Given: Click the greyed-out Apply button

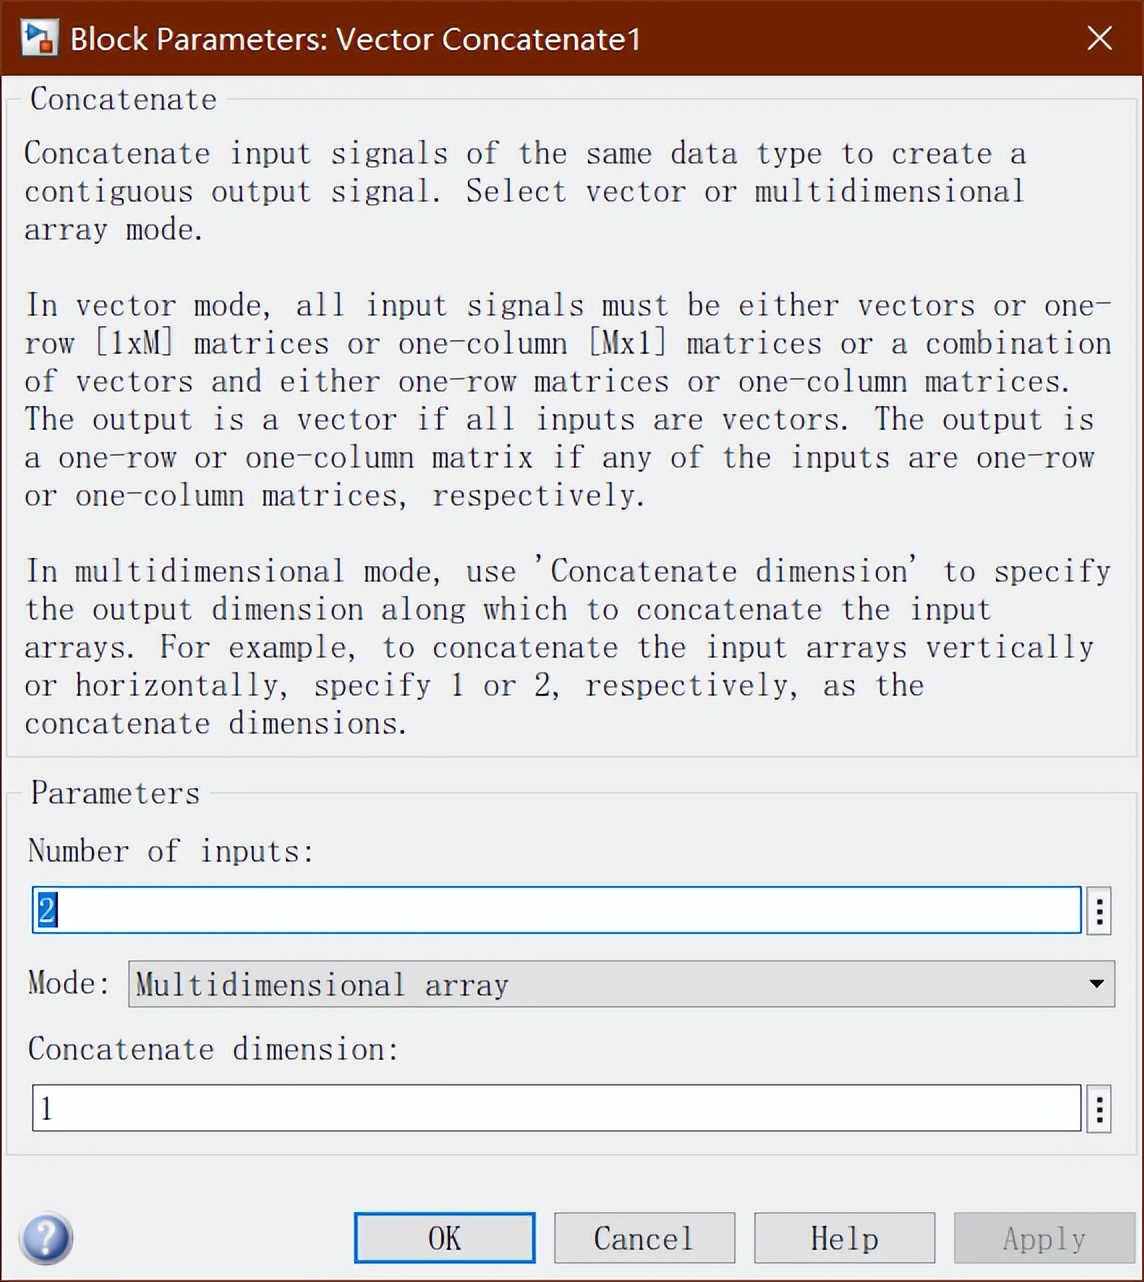Looking at the screenshot, I should coord(1043,1238).
